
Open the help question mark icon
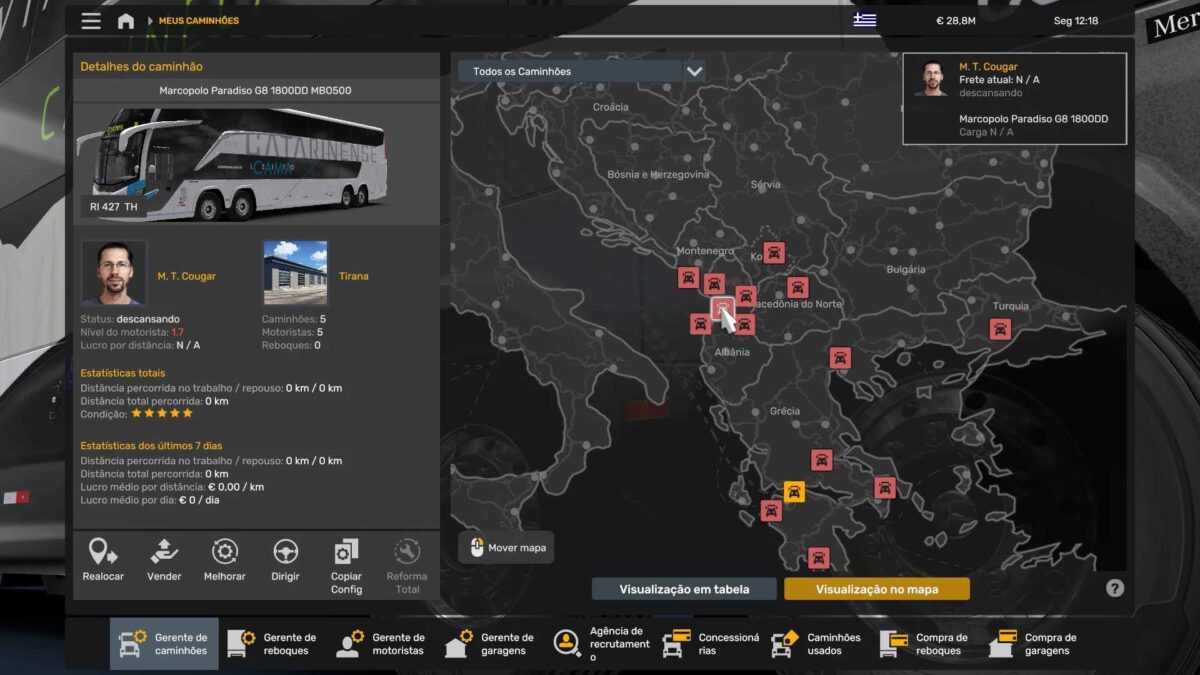[1115, 588]
